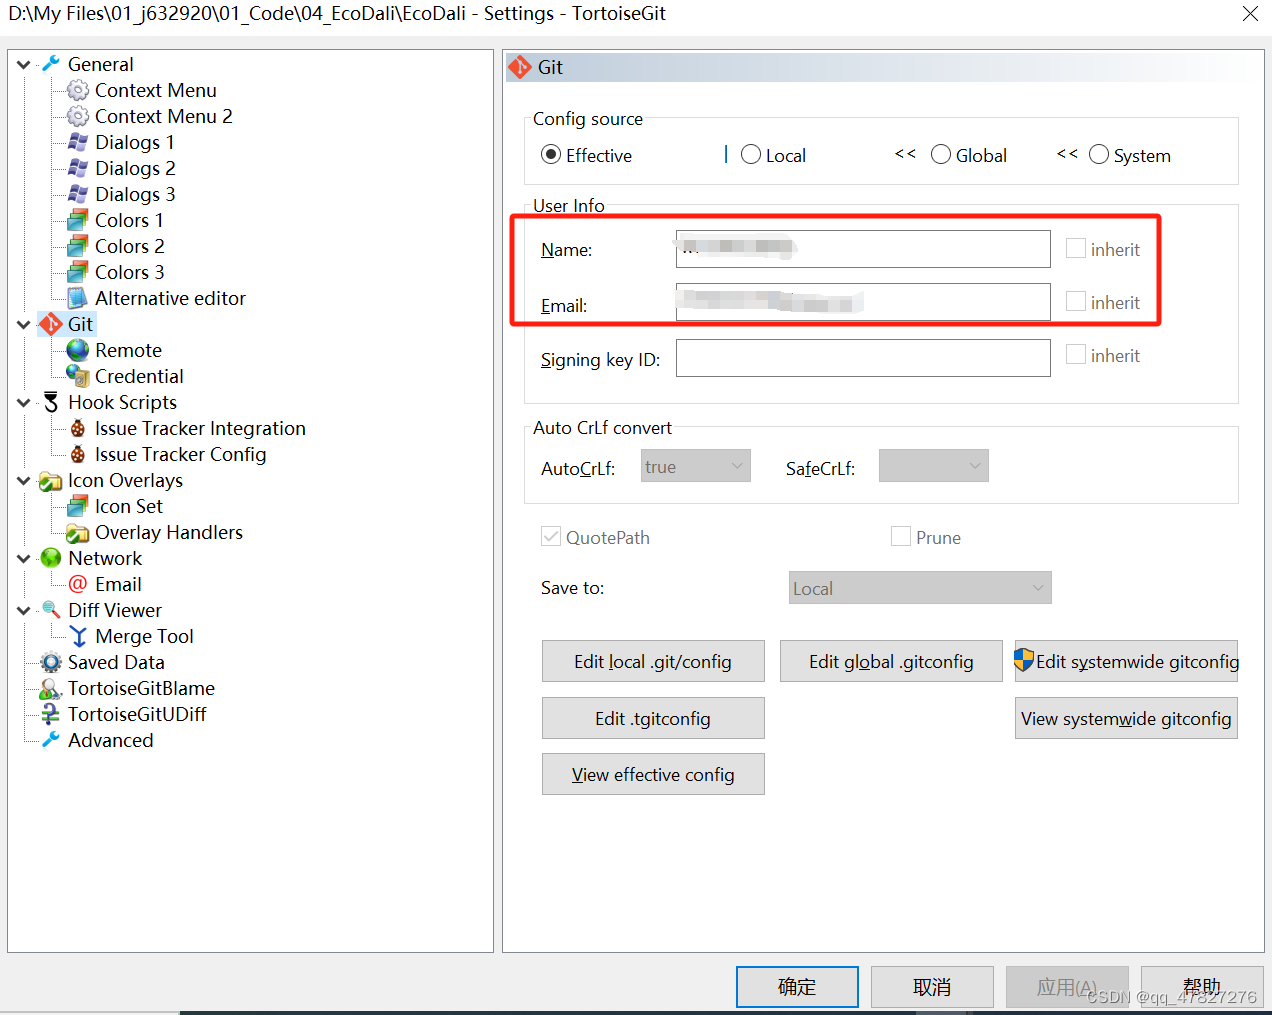Image resolution: width=1272 pixels, height=1015 pixels.
Task: Open the Saved Data settings page
Action: pos(116,662)
